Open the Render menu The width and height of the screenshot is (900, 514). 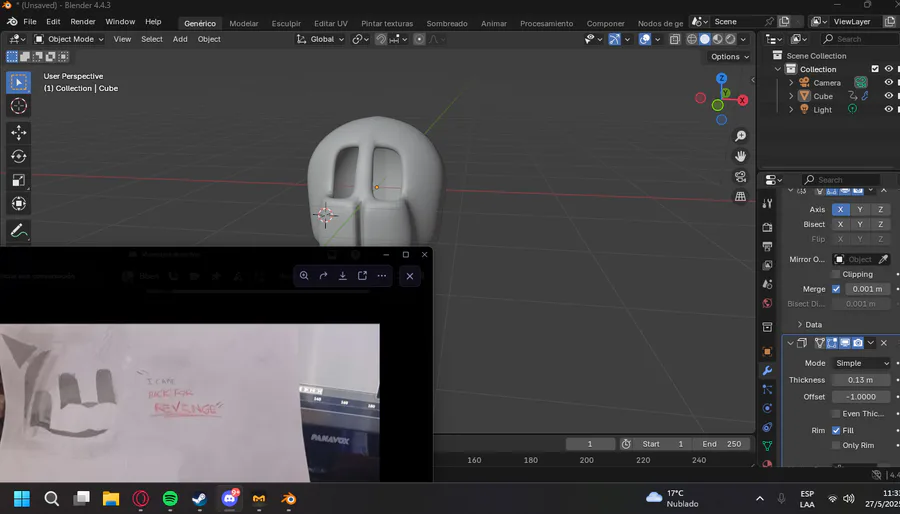(83, 22)
